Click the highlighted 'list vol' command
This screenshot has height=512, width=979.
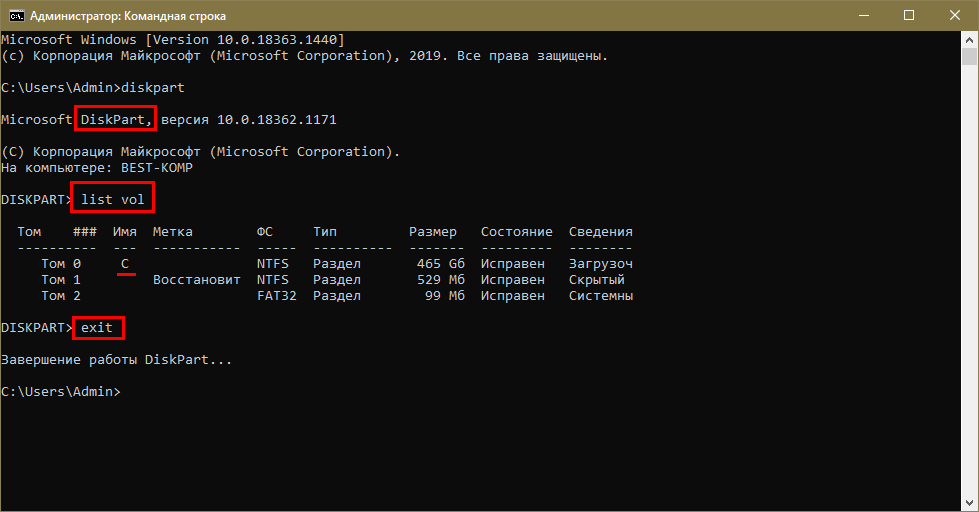pyautogui.click(x=113, y=200)
